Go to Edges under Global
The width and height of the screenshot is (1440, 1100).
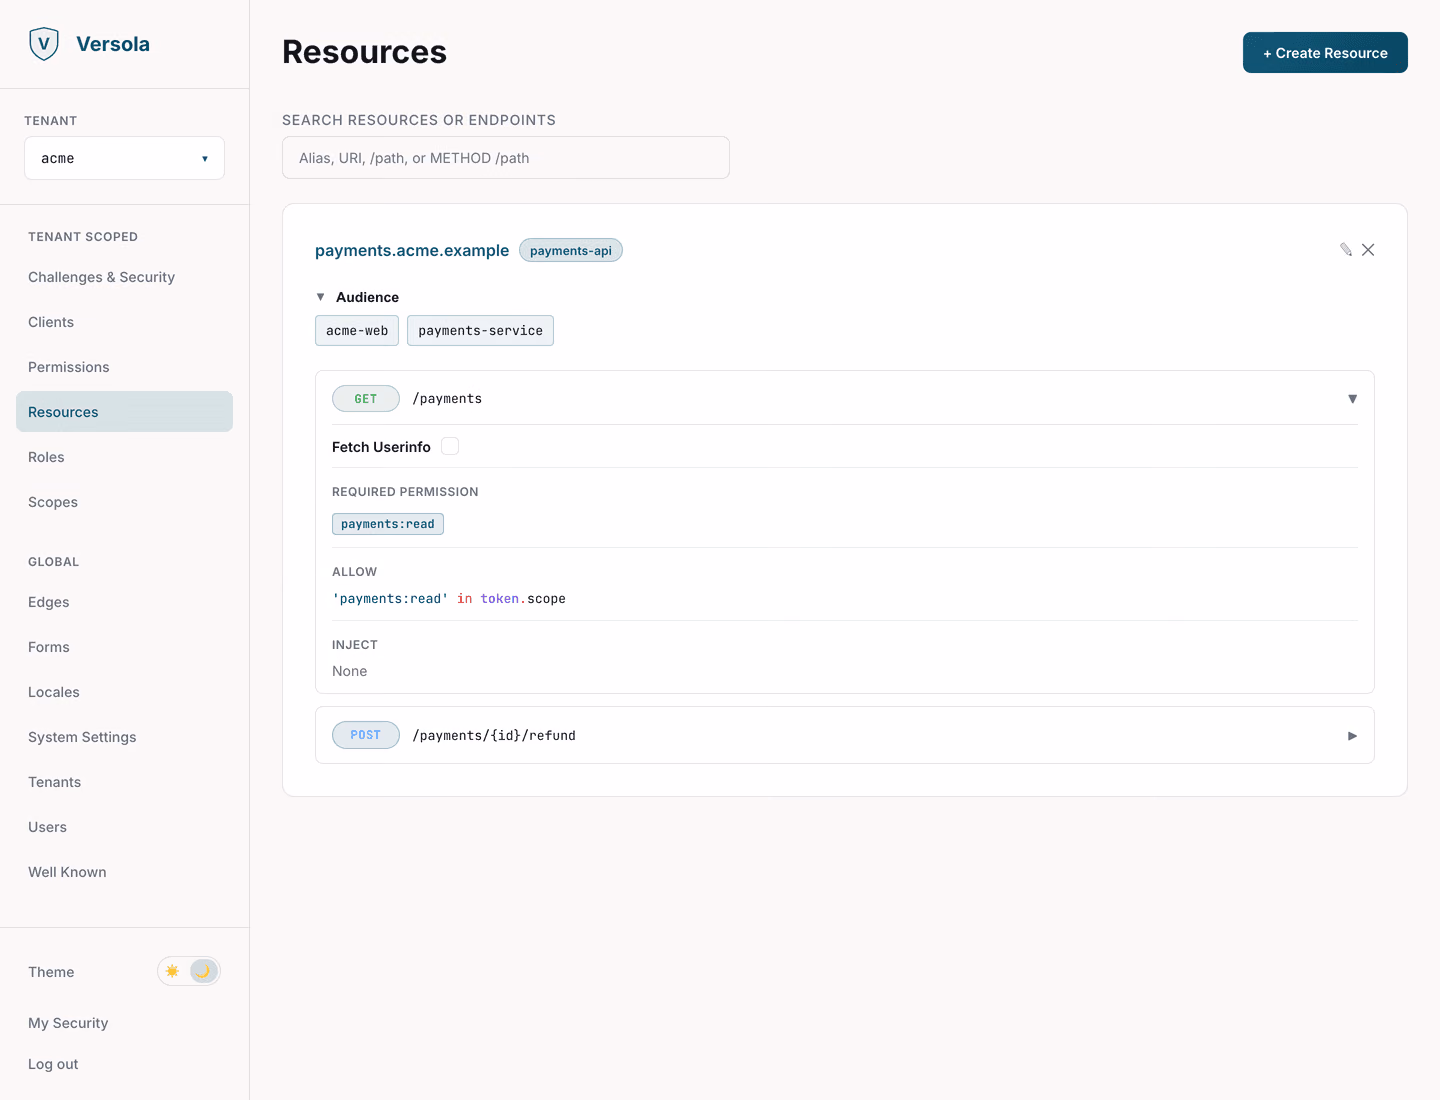[49, 602]
